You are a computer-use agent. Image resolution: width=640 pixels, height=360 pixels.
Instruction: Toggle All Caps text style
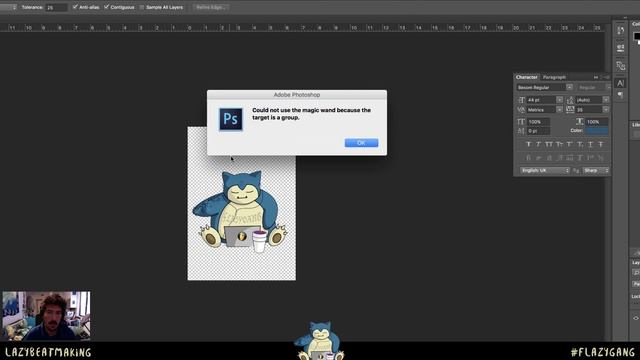[549, 144]
